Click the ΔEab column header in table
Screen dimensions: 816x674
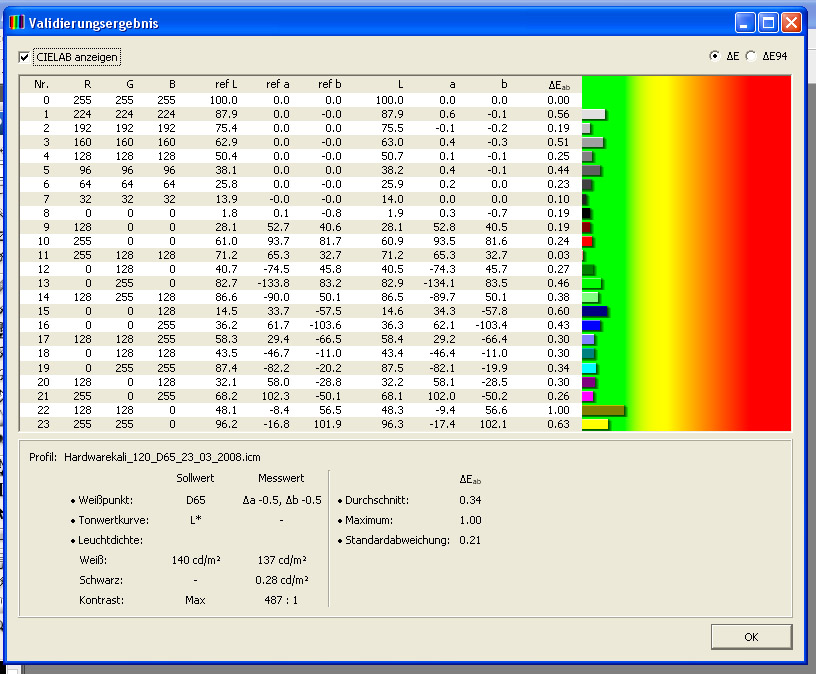click(x=559, y=85)
